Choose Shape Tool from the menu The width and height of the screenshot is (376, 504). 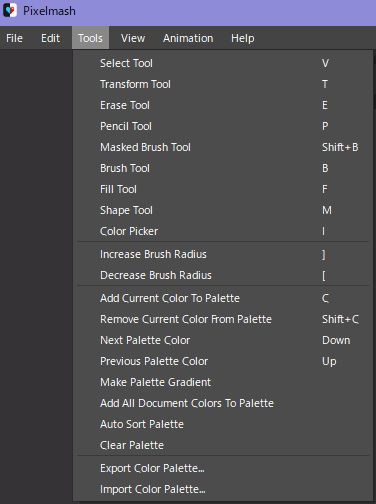click(223, 210)
